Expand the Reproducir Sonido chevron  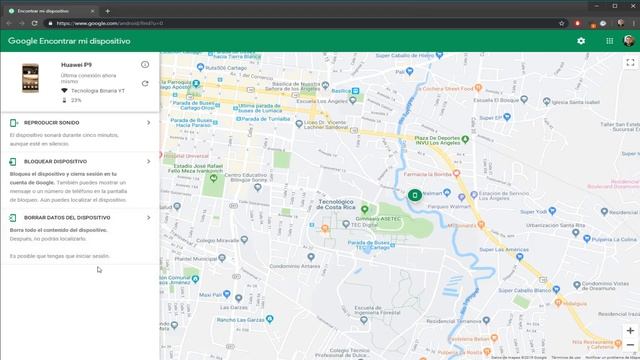tap(149, 122)
